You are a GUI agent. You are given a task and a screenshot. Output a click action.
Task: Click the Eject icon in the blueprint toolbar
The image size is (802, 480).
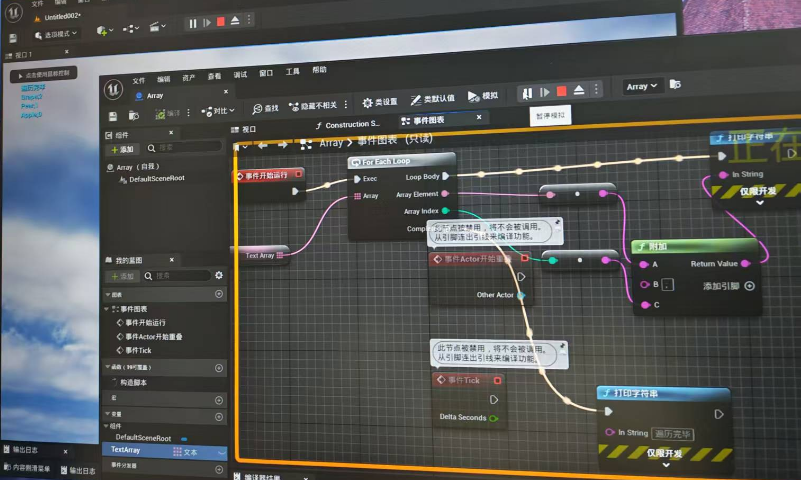click(579, 90)
